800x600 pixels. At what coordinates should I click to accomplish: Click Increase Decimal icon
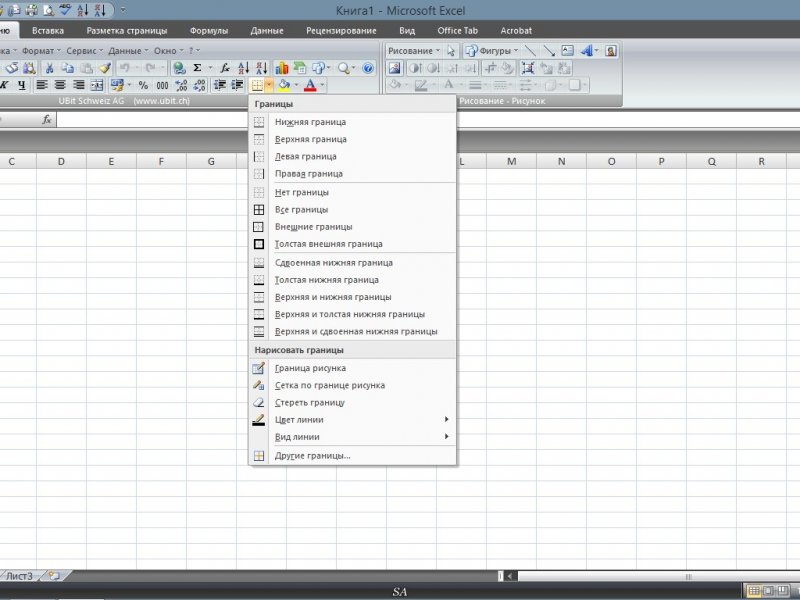181,85
